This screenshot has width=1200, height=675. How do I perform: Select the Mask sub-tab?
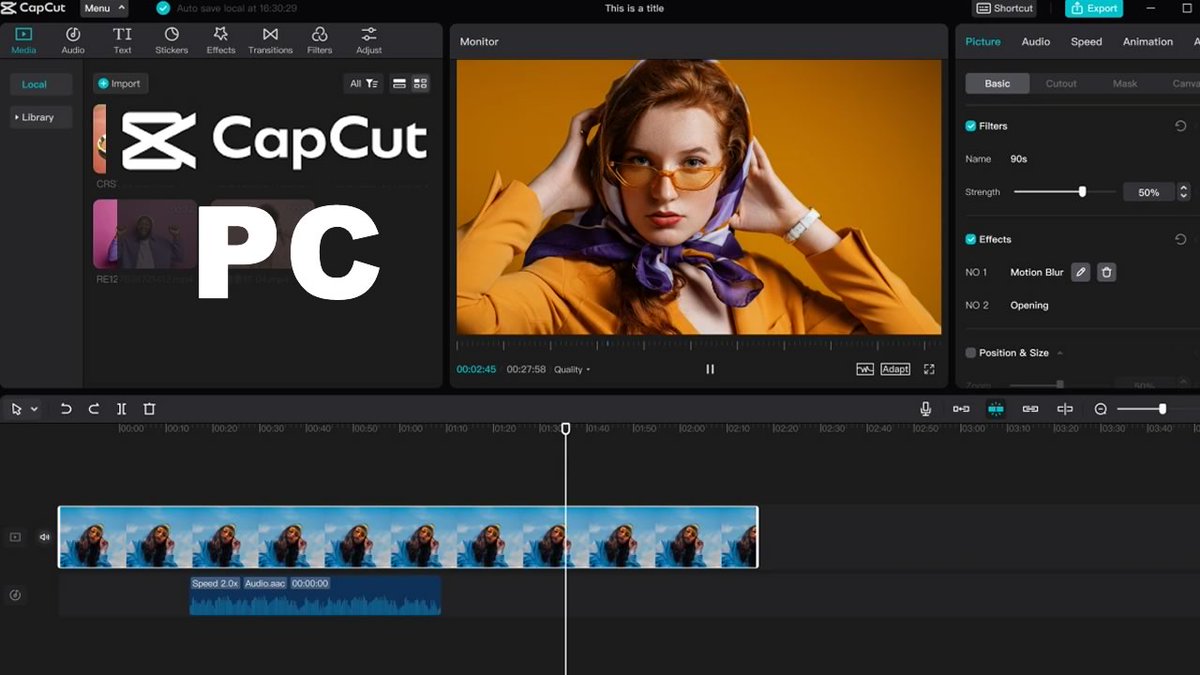[x=1125, y=83]
